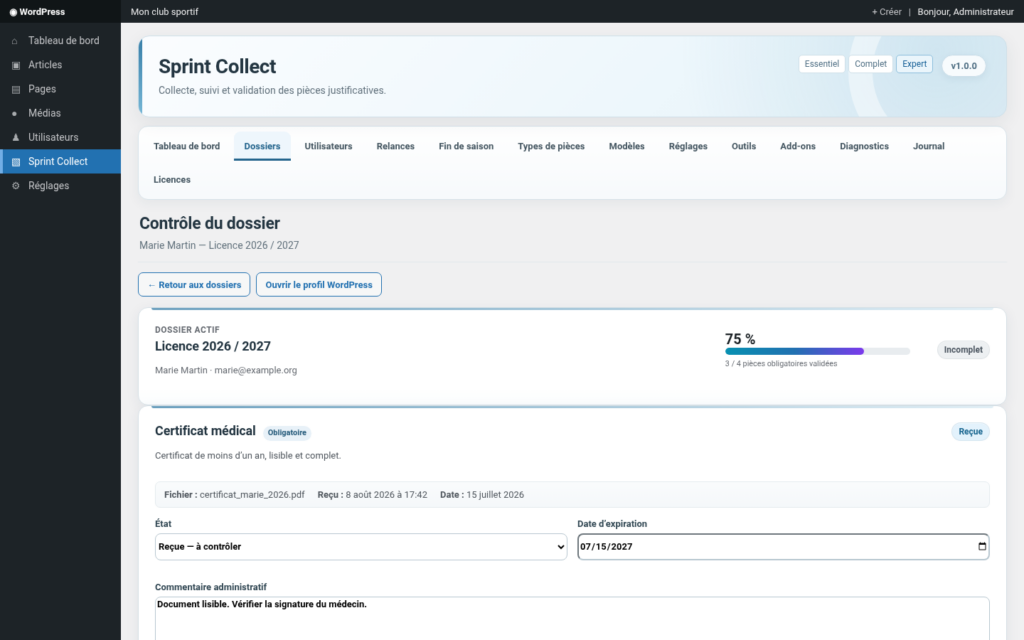Click the Pages icon in the sidebar

point(16,89)
